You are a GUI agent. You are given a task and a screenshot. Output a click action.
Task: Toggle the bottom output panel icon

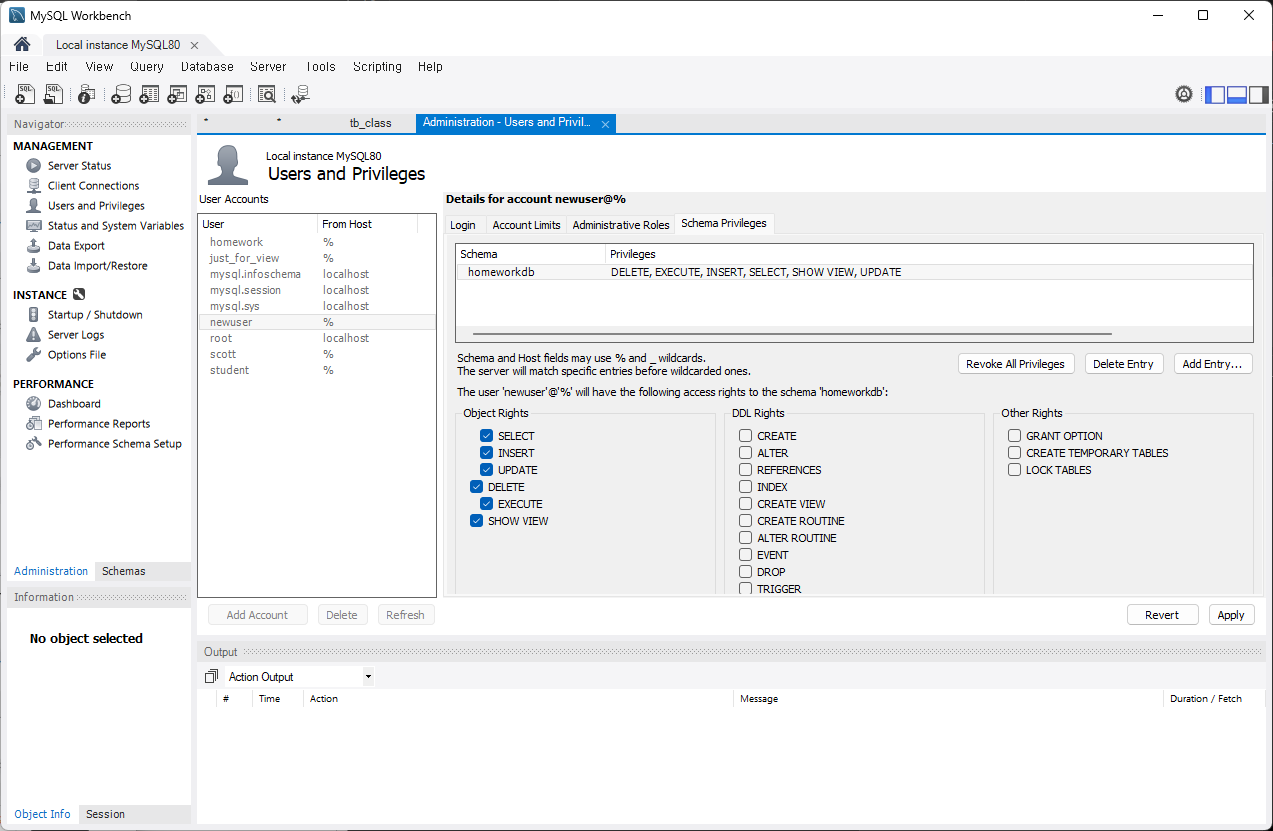click(1237, 95)
